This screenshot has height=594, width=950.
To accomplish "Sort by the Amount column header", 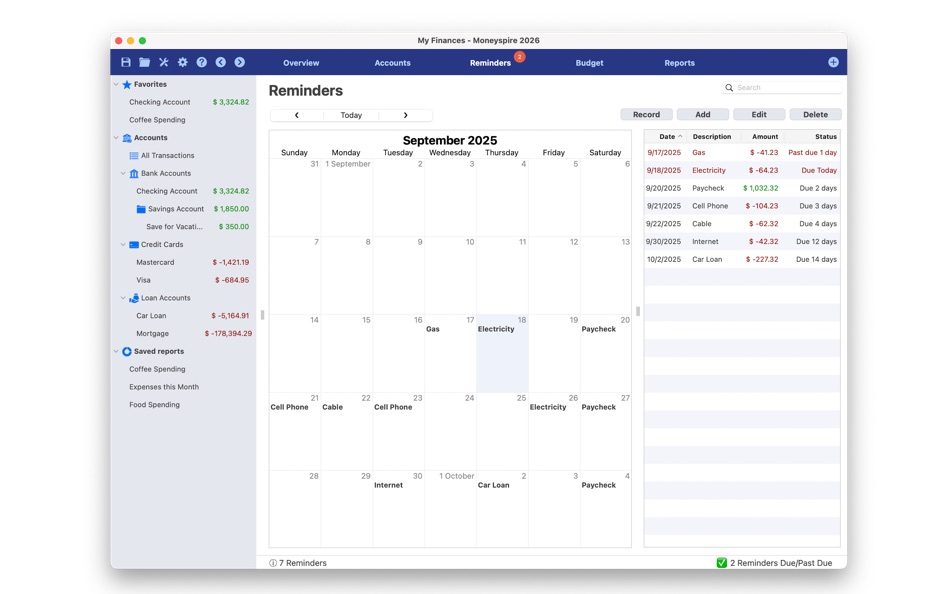I will tap(765, 137).
